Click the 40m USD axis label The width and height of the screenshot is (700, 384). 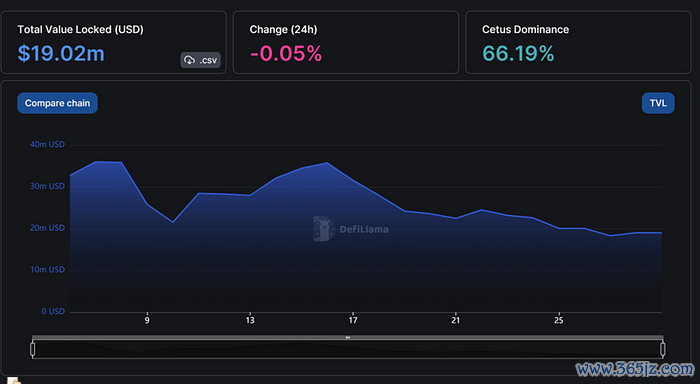coord(47,144)
